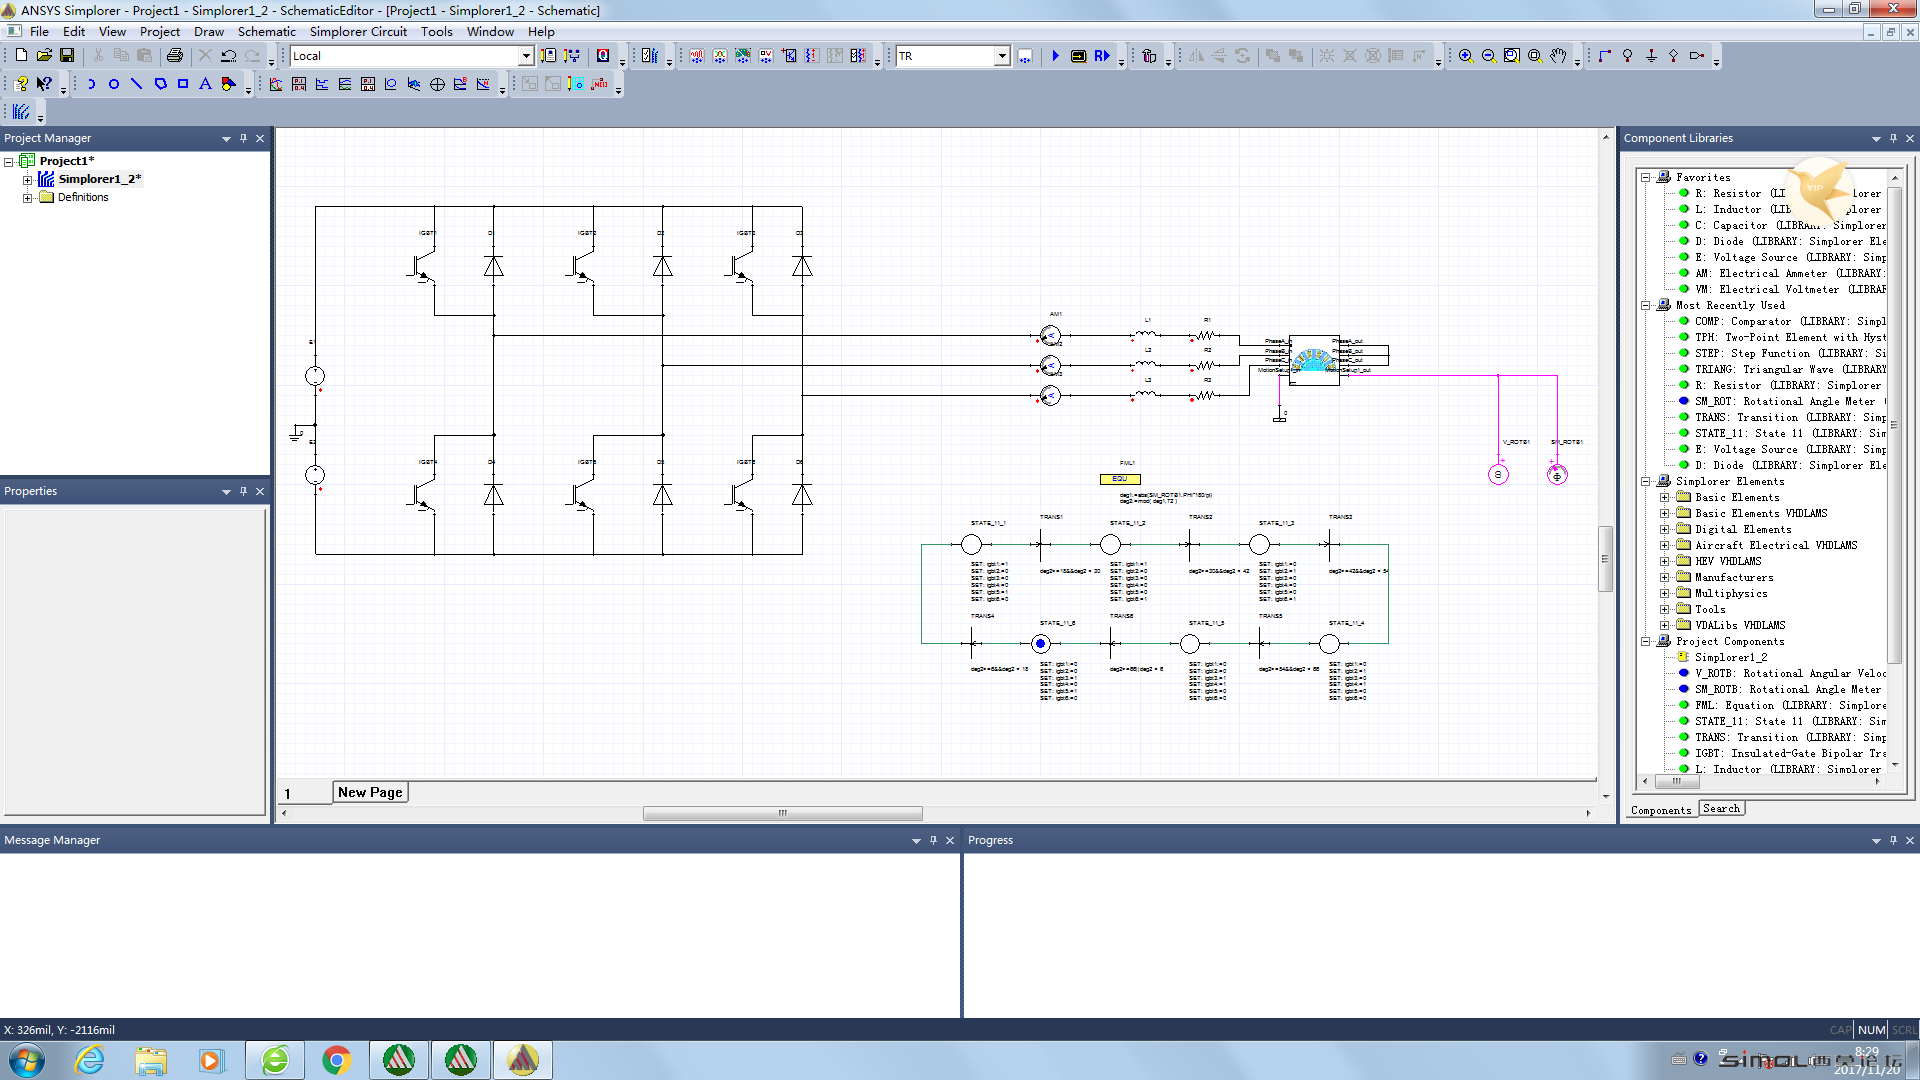The width and height of the screenshot is (1920, 1080).
Task: Select the Zoom Area tool
Action: pos(1512,56)
